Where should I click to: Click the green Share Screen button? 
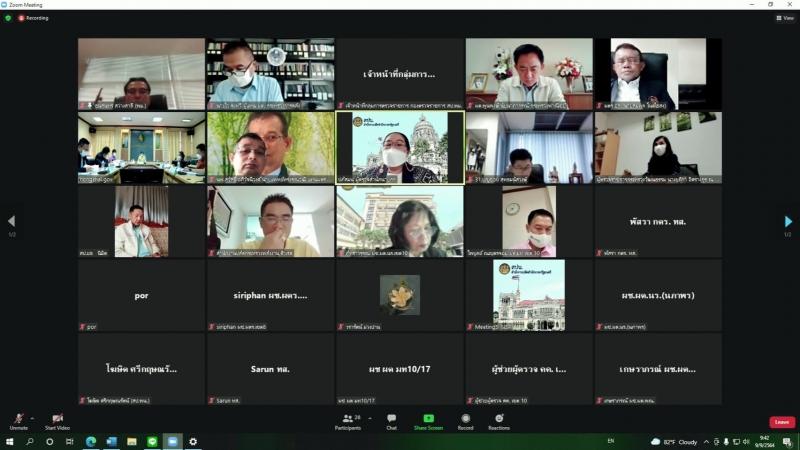coord(428,422)
